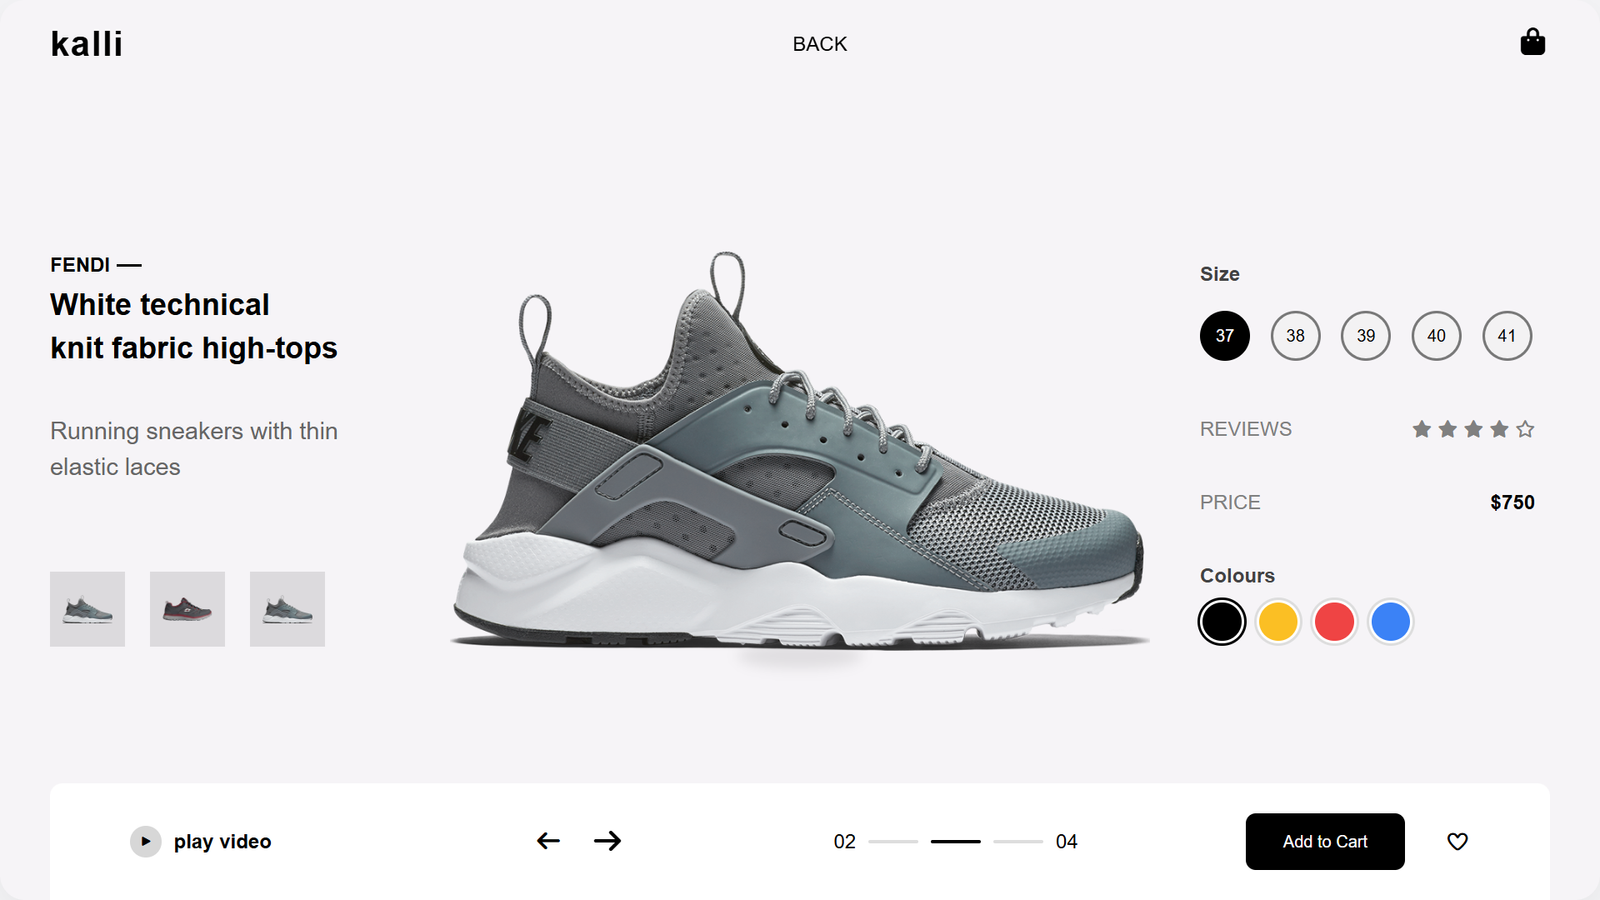1600x900 pixels.
Task: Click the heart wishlist icon
Action: pos(1457,842)
